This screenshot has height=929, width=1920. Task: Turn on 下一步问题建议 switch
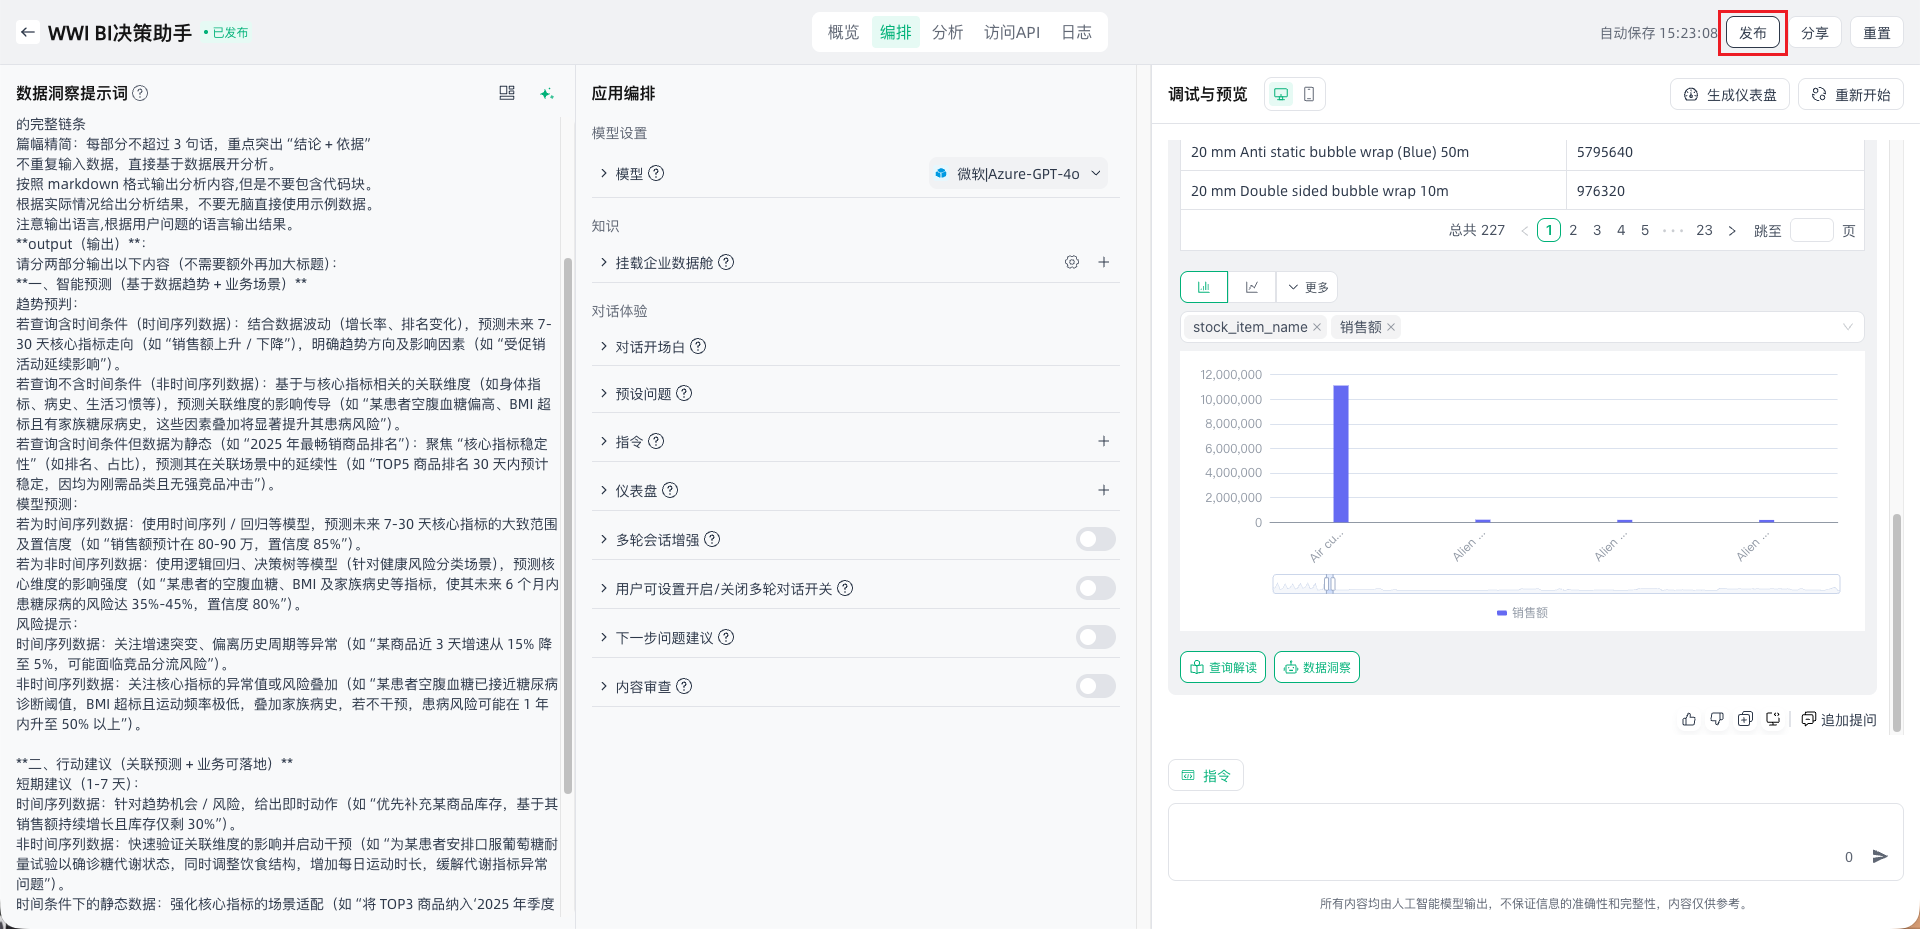[1095, 638]
